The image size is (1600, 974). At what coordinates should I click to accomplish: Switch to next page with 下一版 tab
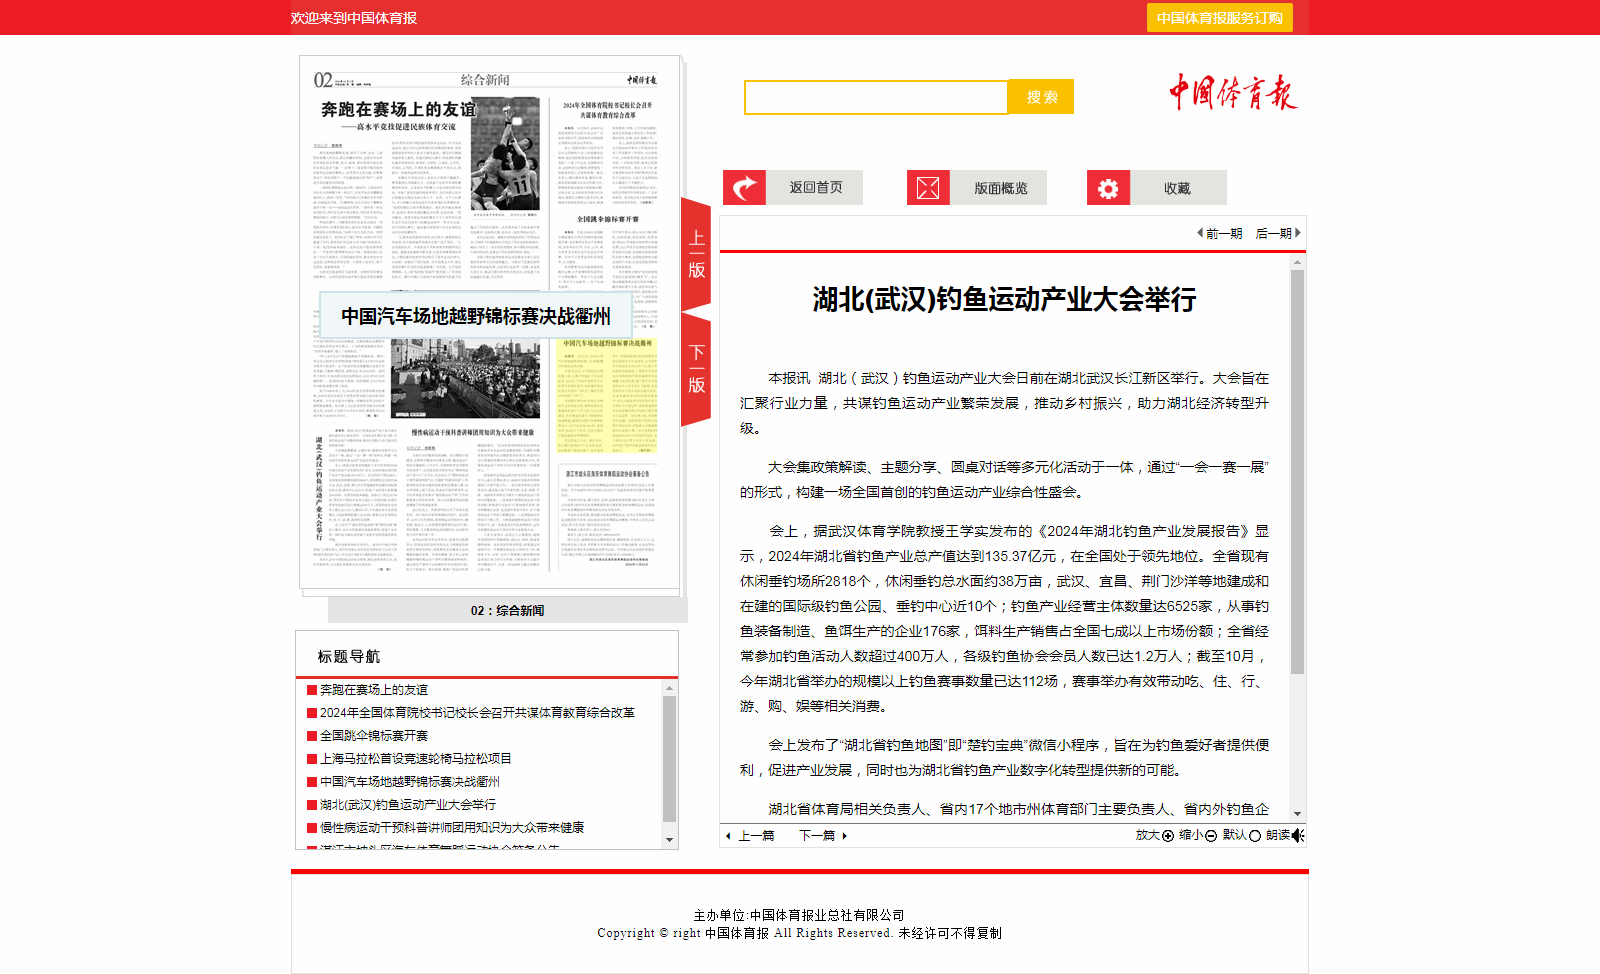click(696, 369)
